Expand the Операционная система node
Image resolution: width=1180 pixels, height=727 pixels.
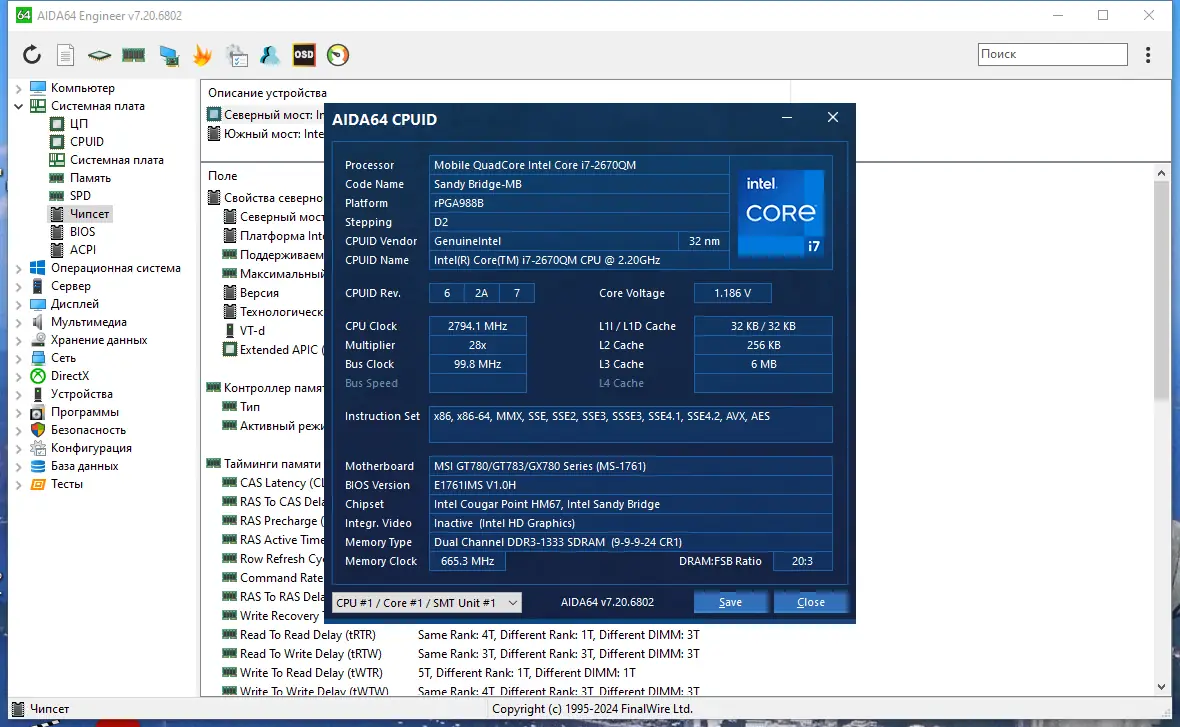(19, 268)
